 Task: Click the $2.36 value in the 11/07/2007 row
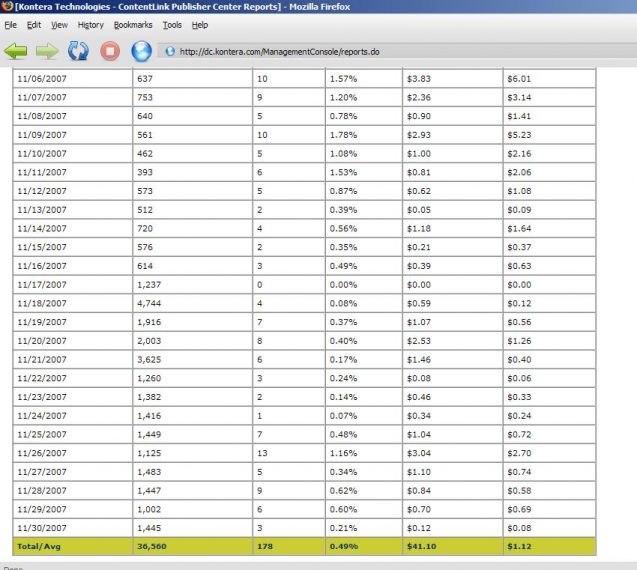coord(419,98)
